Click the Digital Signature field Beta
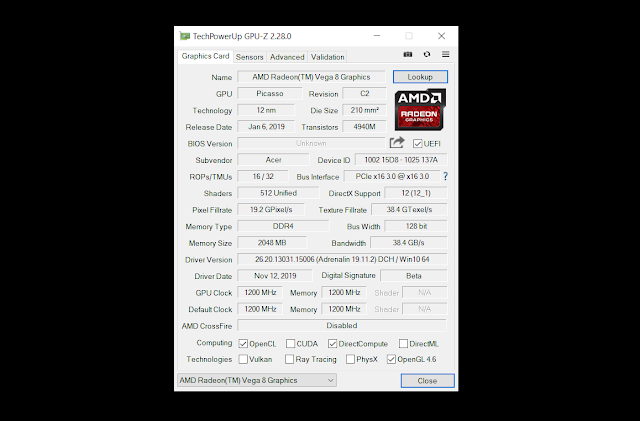 click(x=414, y=276)
